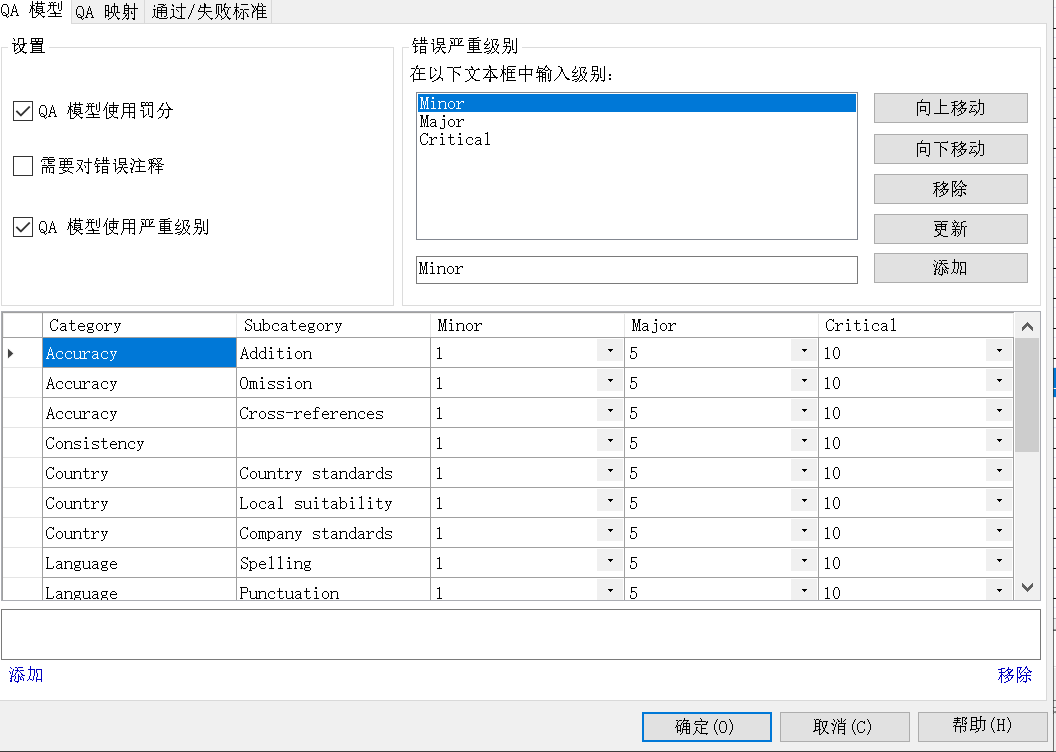
Task: Open Major dropdown for Accuracy Addition row
Action: 804,351
